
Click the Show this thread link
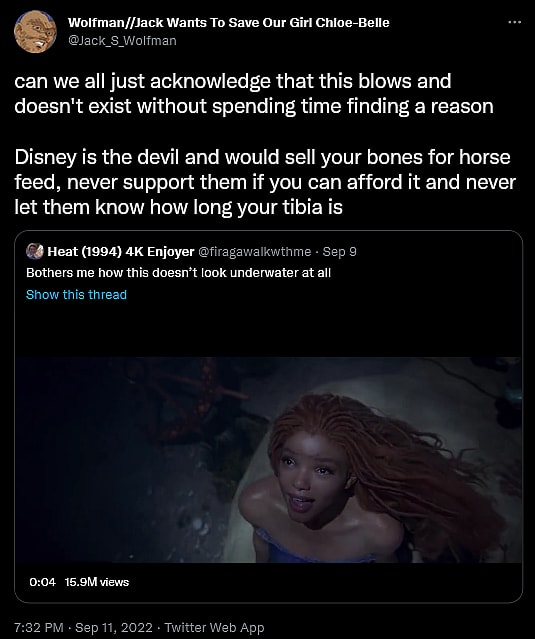coord(76,295)
